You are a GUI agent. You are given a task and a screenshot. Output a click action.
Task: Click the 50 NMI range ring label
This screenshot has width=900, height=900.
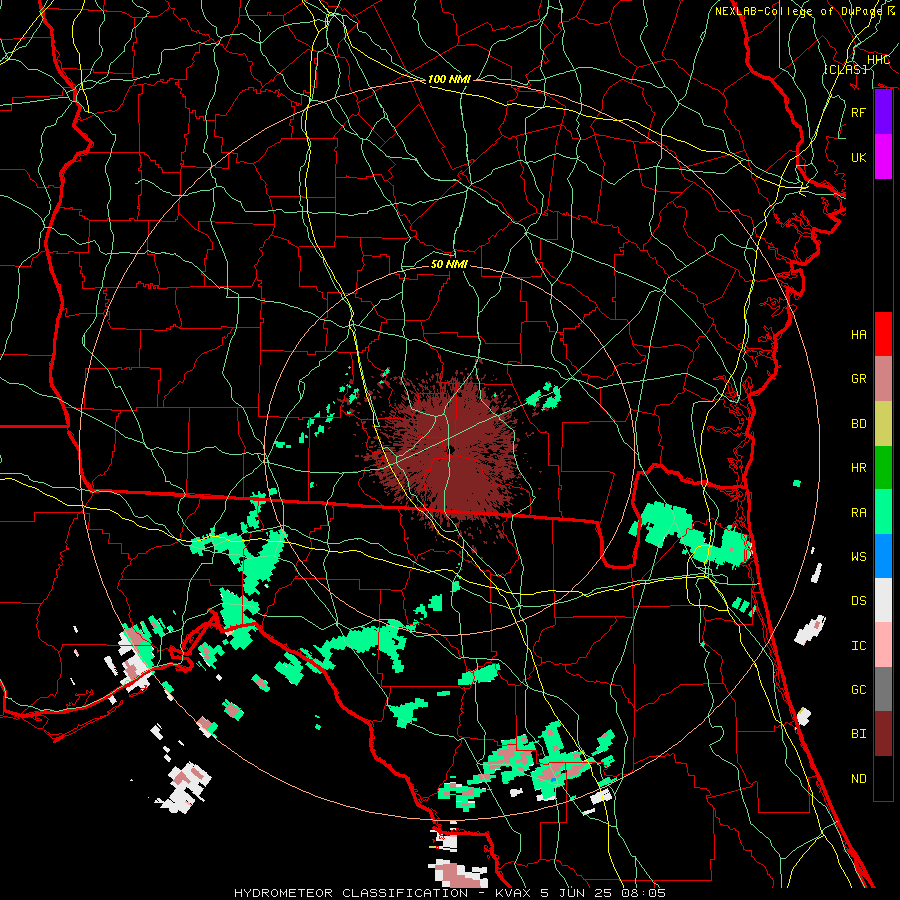(449, 264)
